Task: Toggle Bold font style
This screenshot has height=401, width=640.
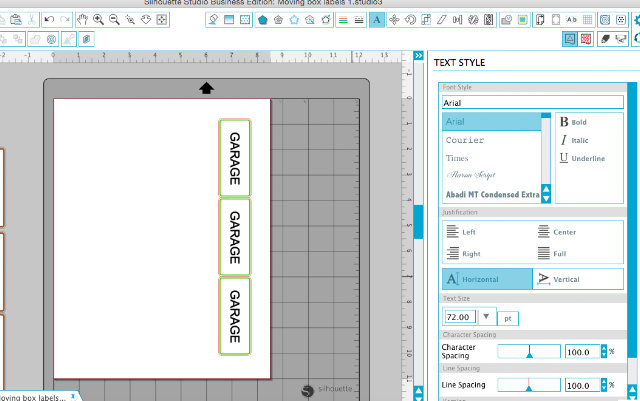Action: point(573,122)
